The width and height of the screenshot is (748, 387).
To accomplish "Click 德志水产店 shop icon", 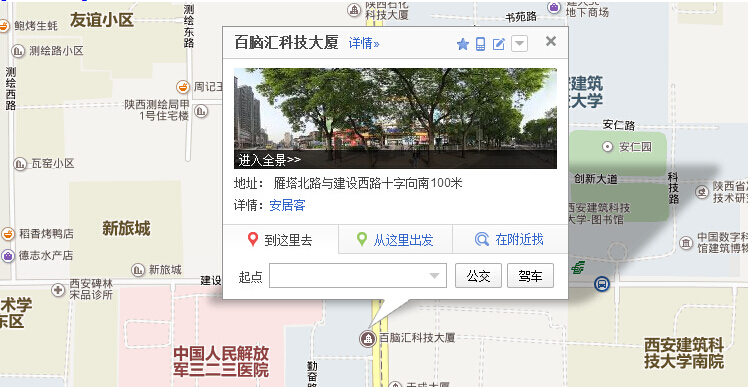I will tap(8, 255).
